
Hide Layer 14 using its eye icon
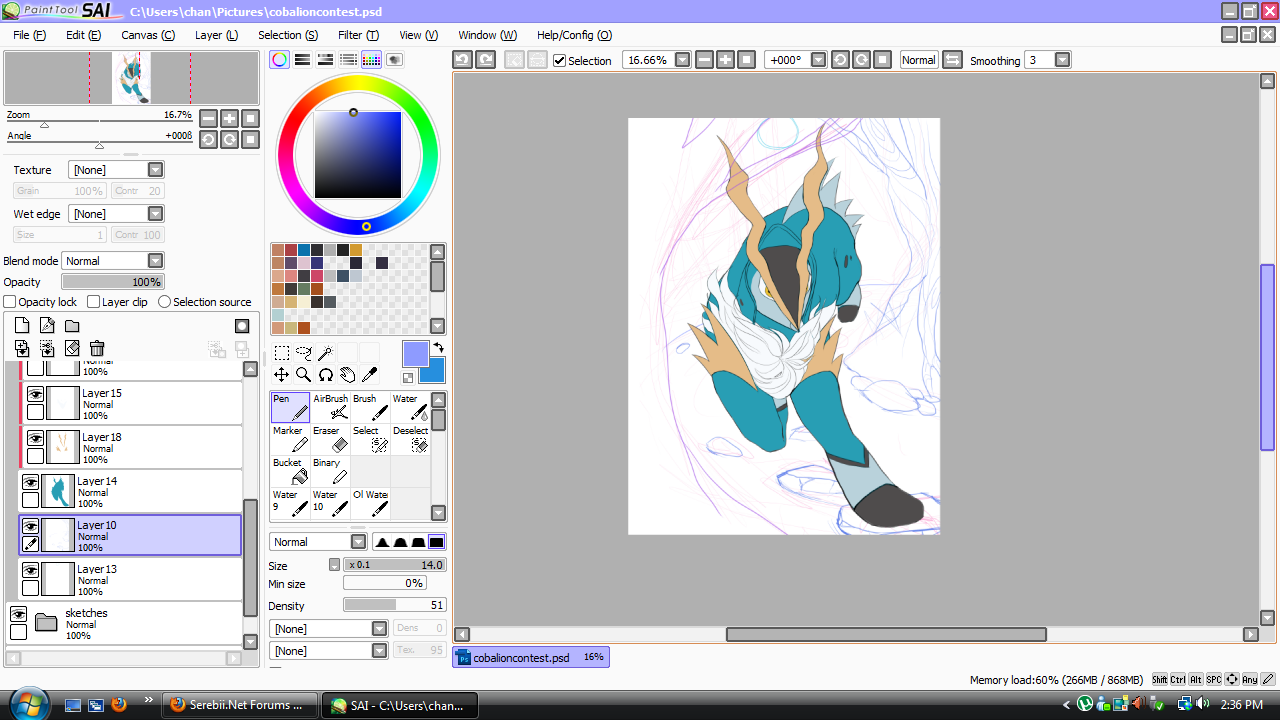(x=31, y=482)
